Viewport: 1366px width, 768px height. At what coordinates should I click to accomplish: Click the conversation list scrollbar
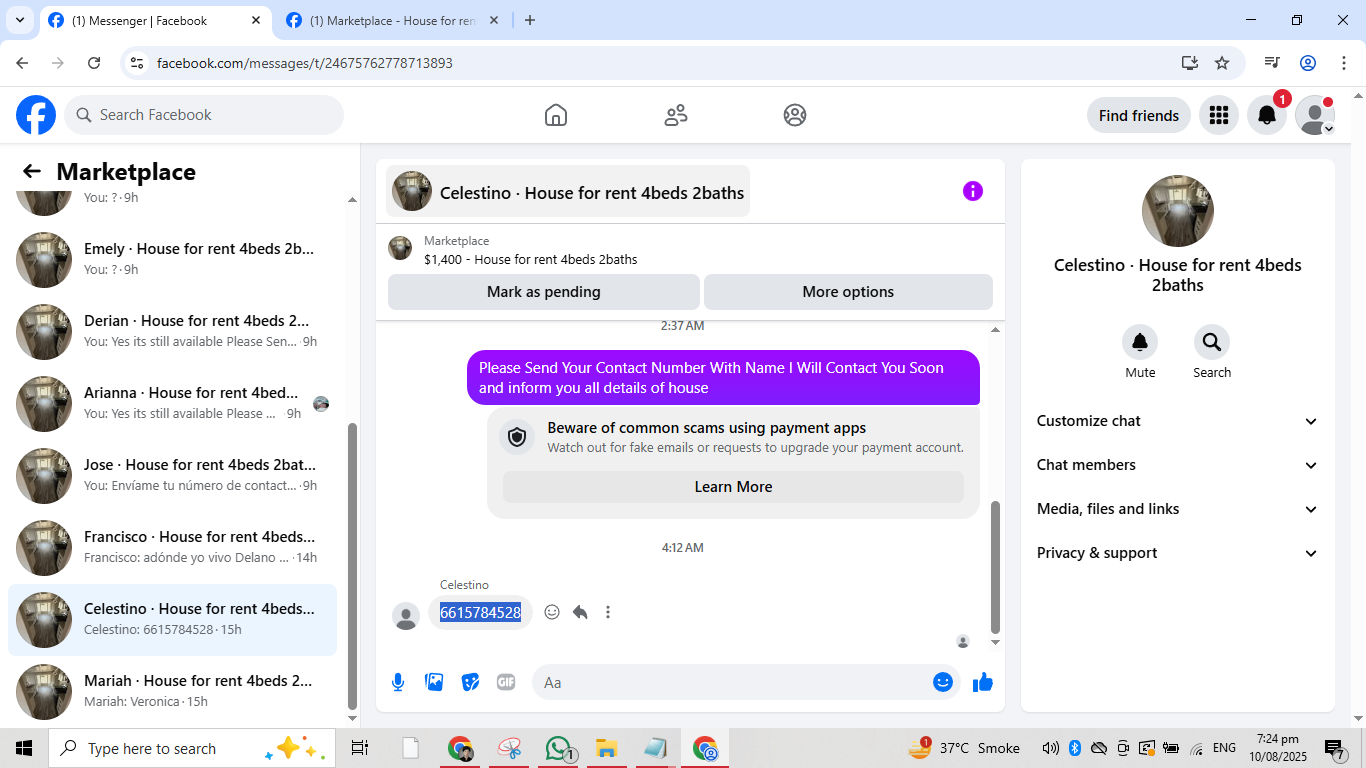click(352, 565)
